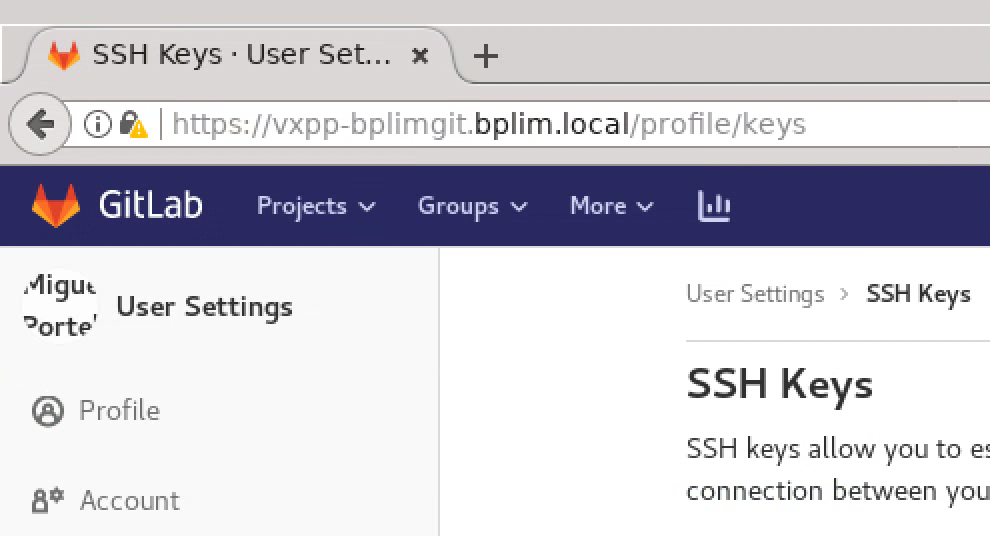Click the GitLab fox logo in navbar
The image size is (990, 536).
[x=56, y=205]
